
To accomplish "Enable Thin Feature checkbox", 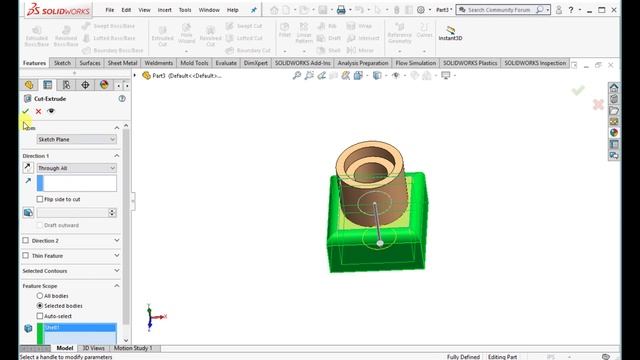I will [x=26, y=256].
